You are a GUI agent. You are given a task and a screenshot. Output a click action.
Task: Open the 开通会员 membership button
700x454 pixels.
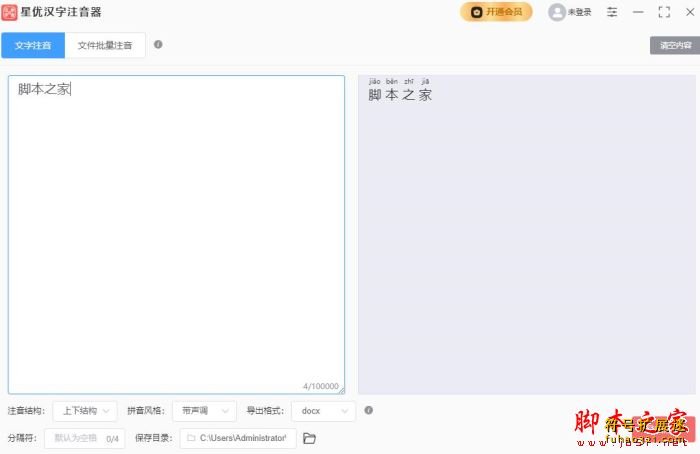coord(496,12)
